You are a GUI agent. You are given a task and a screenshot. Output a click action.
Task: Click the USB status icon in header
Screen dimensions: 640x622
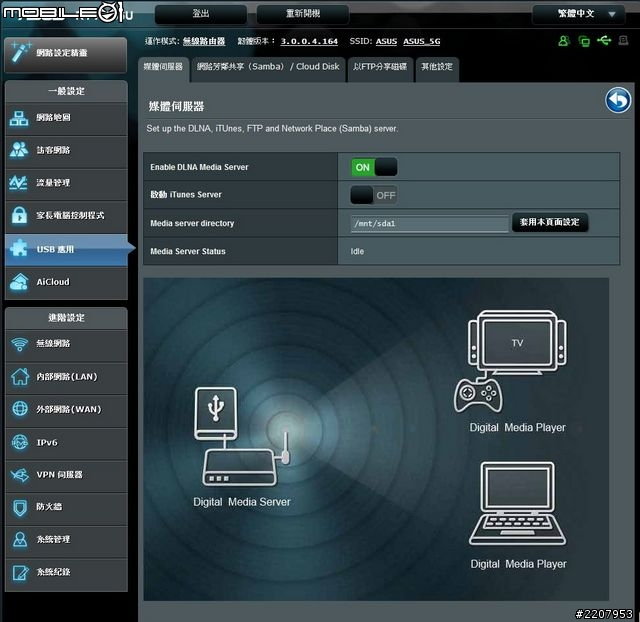coord(604,41)
